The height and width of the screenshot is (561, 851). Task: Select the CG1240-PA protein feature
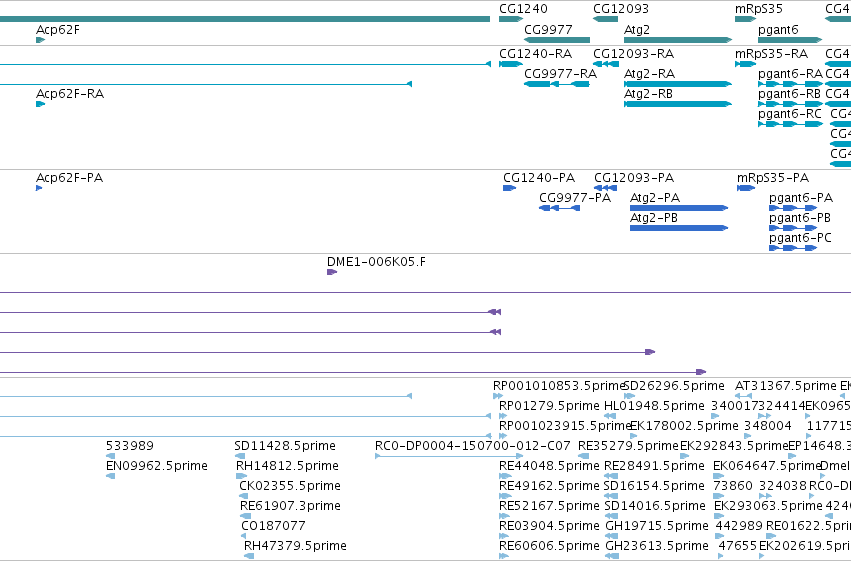pos(510,188)
